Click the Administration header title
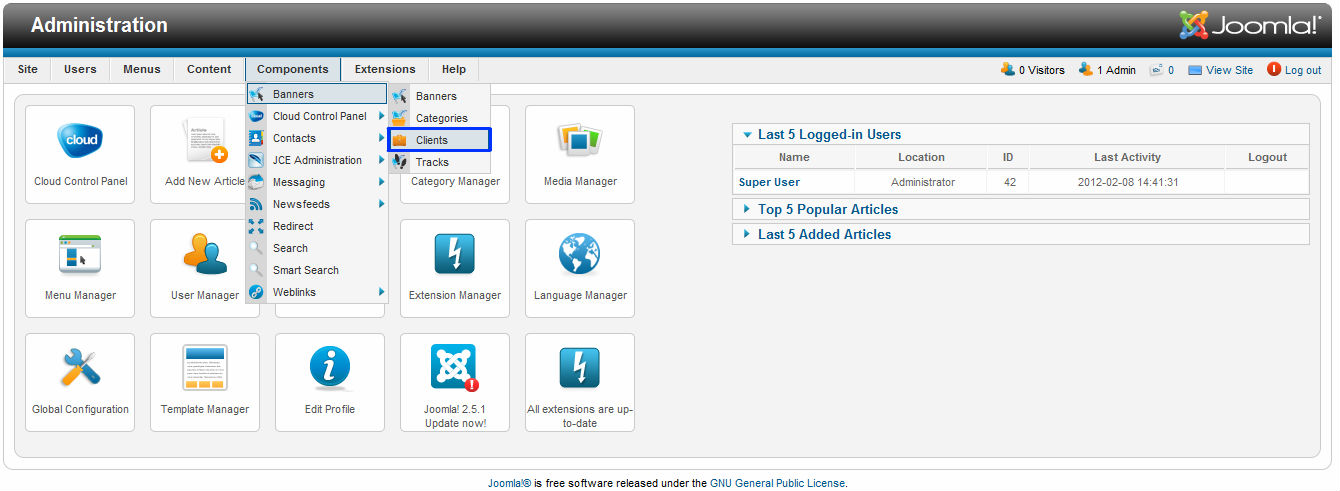1340x491 pixels. [100, 25]
